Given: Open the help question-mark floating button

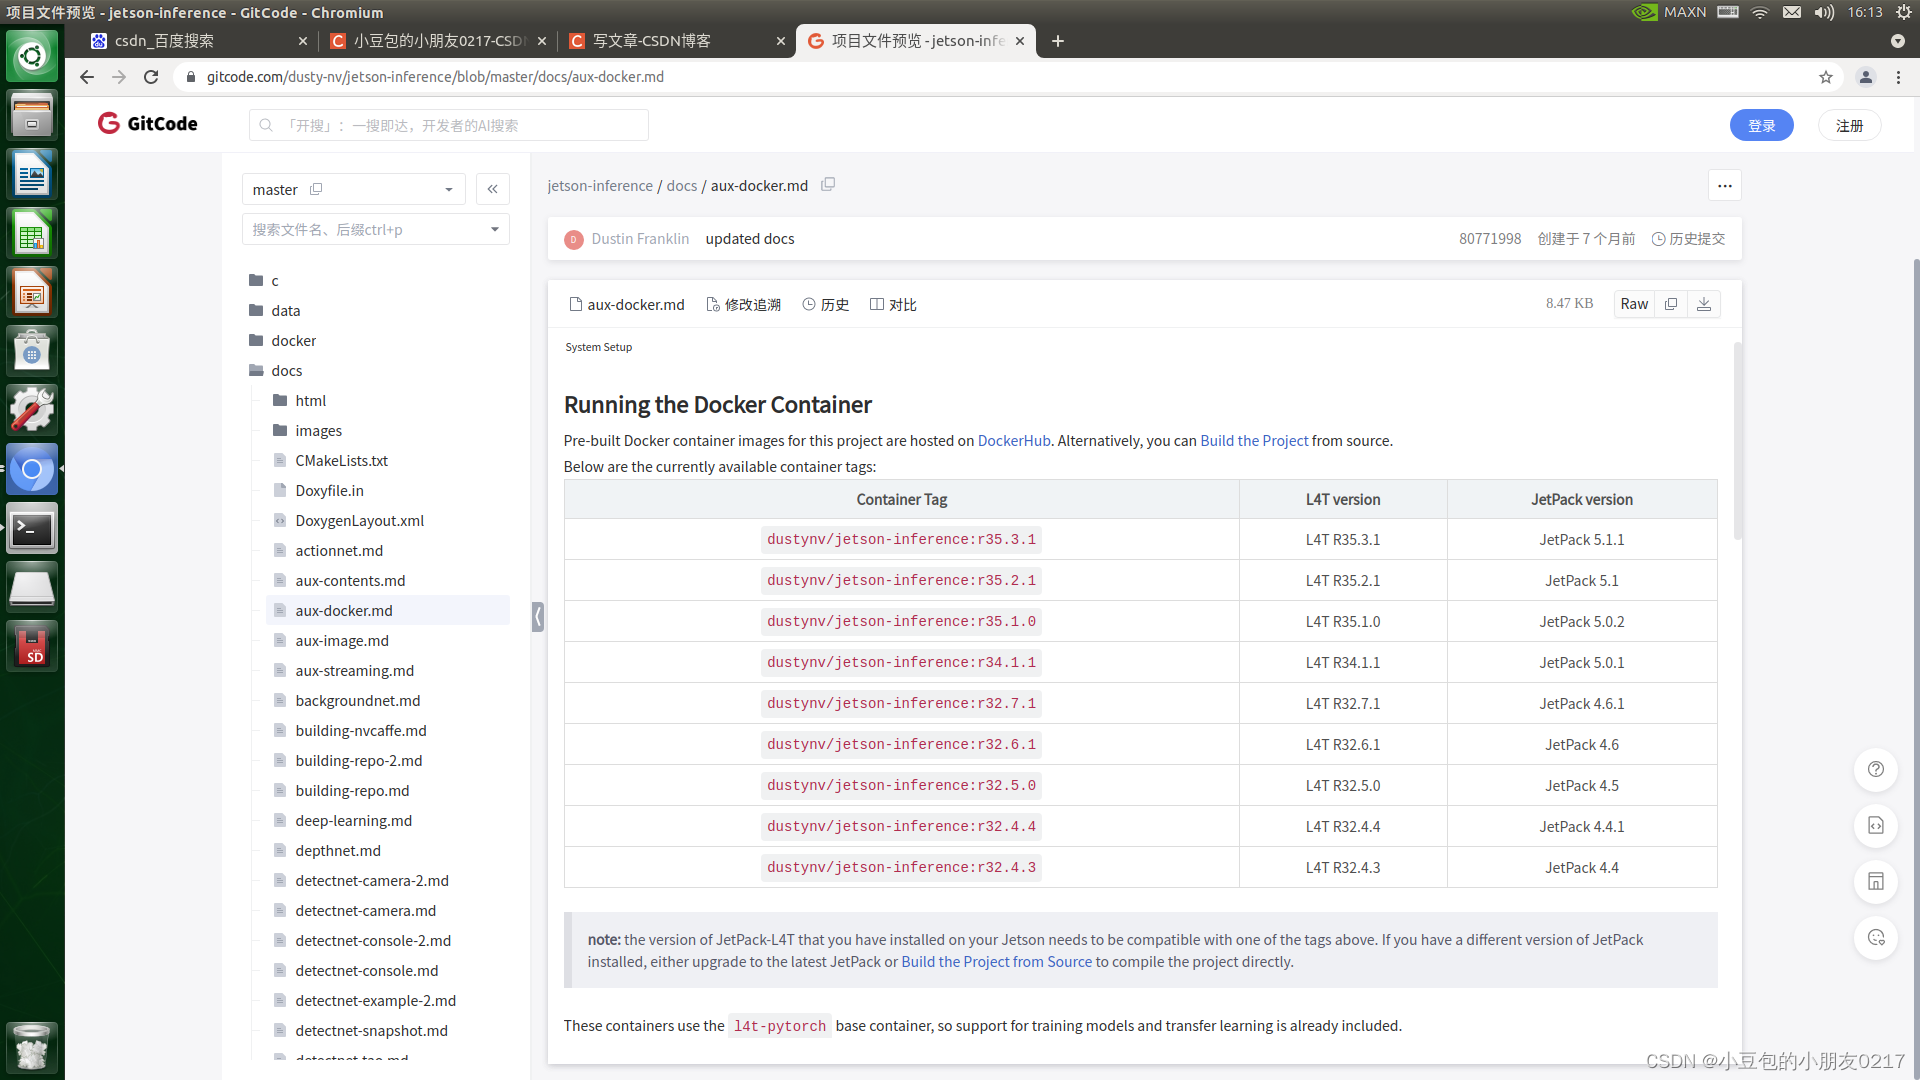Looking at the screenshot, I should pyautogui.click(x=1876, y=769).
